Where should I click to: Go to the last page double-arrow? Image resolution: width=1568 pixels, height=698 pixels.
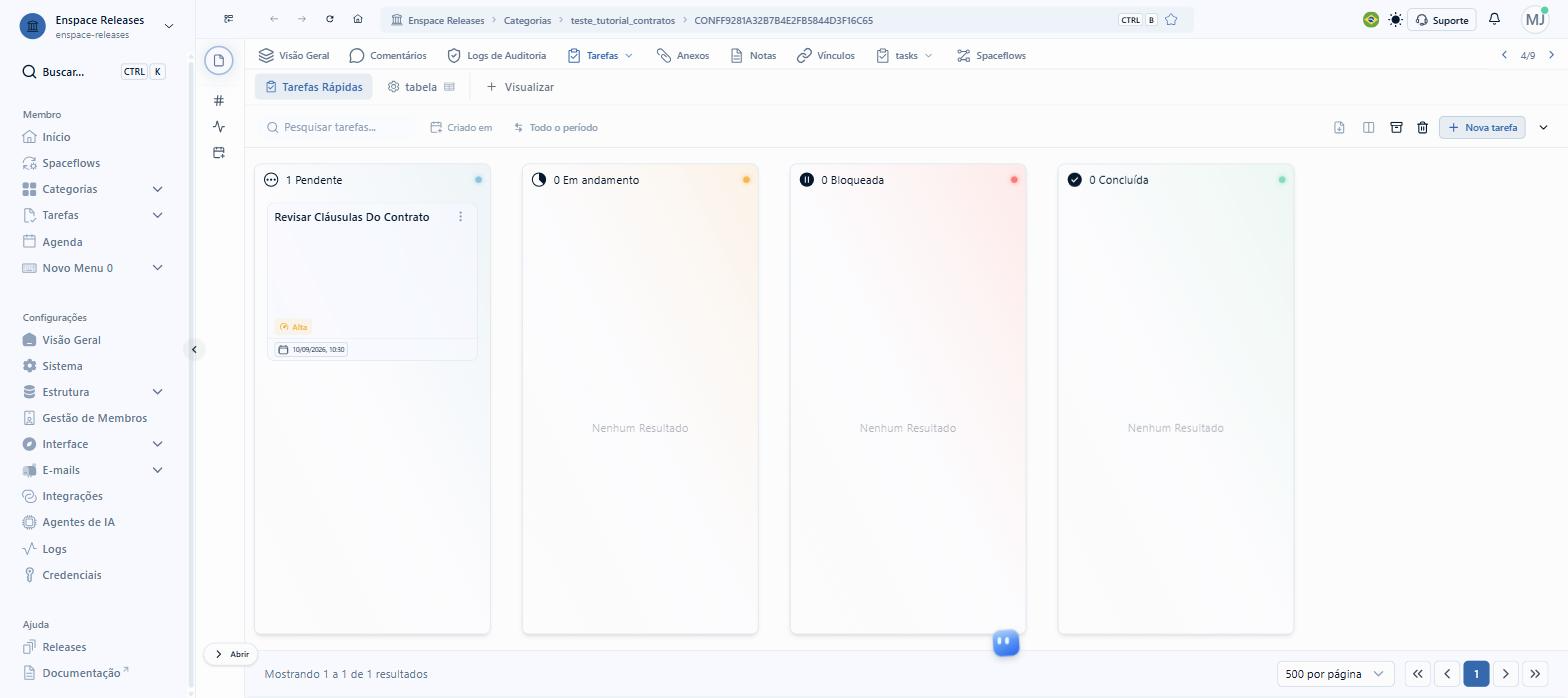pyautogui.click(x=1535, y=674)
